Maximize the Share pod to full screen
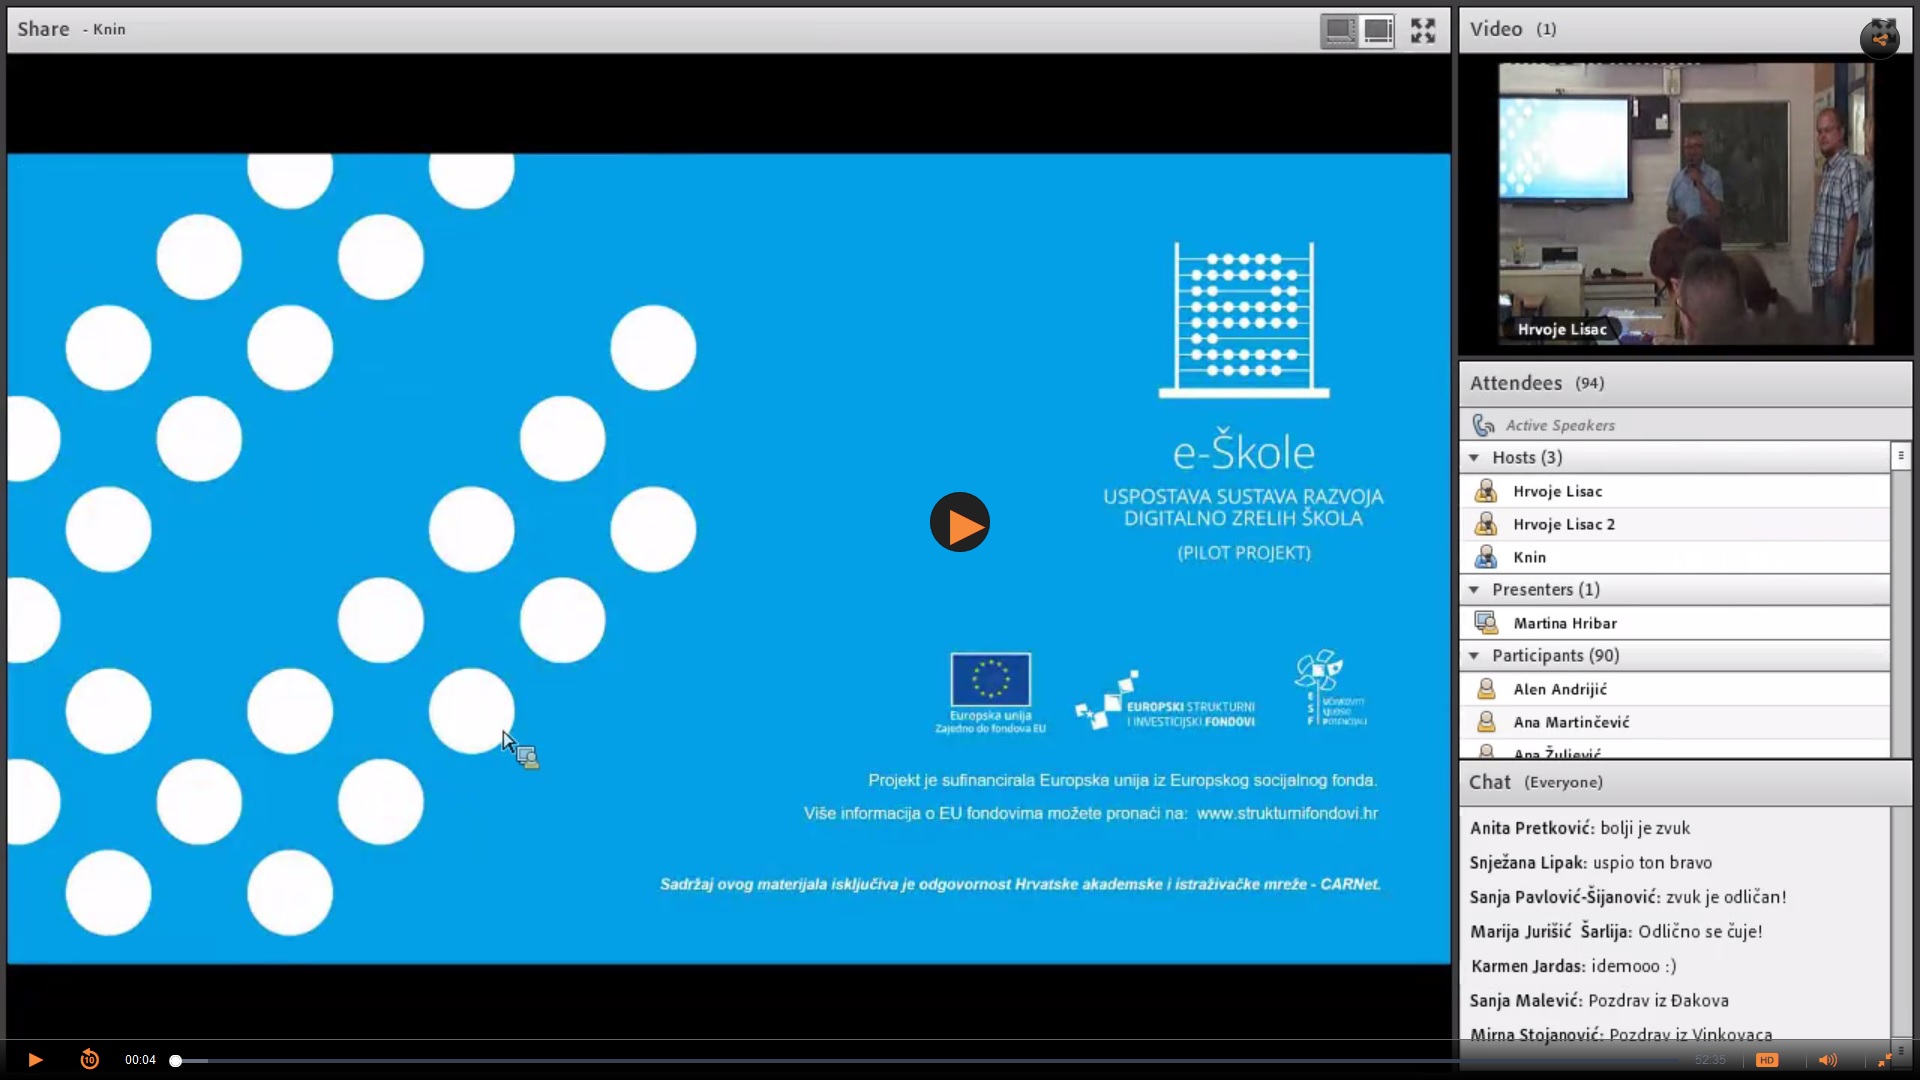The image size is (1920, 1080). (1423, 30)
